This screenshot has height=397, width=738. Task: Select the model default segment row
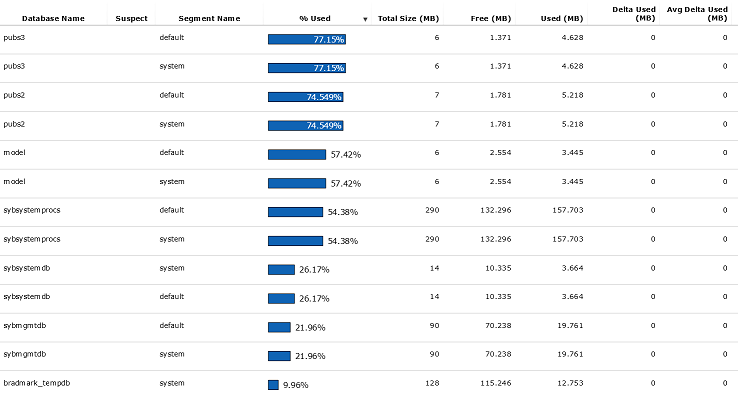(x=369, y=154)
